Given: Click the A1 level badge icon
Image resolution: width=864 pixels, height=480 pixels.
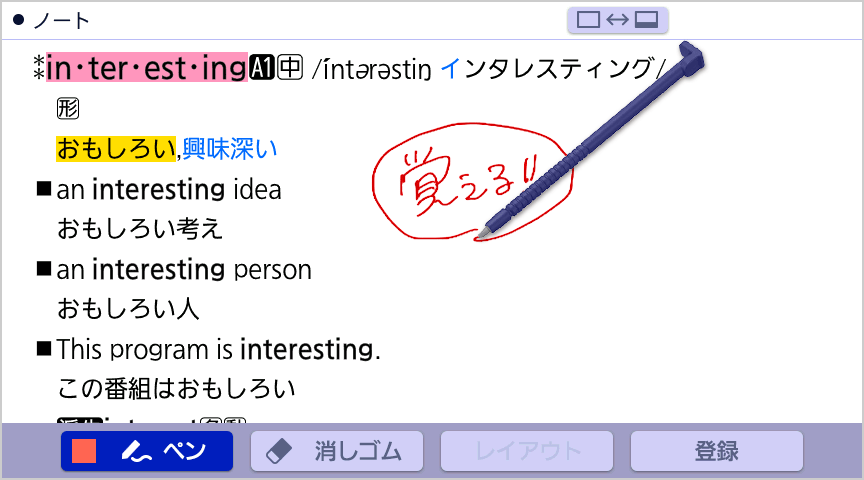Looking at the screenshot, I should point(261,68).
